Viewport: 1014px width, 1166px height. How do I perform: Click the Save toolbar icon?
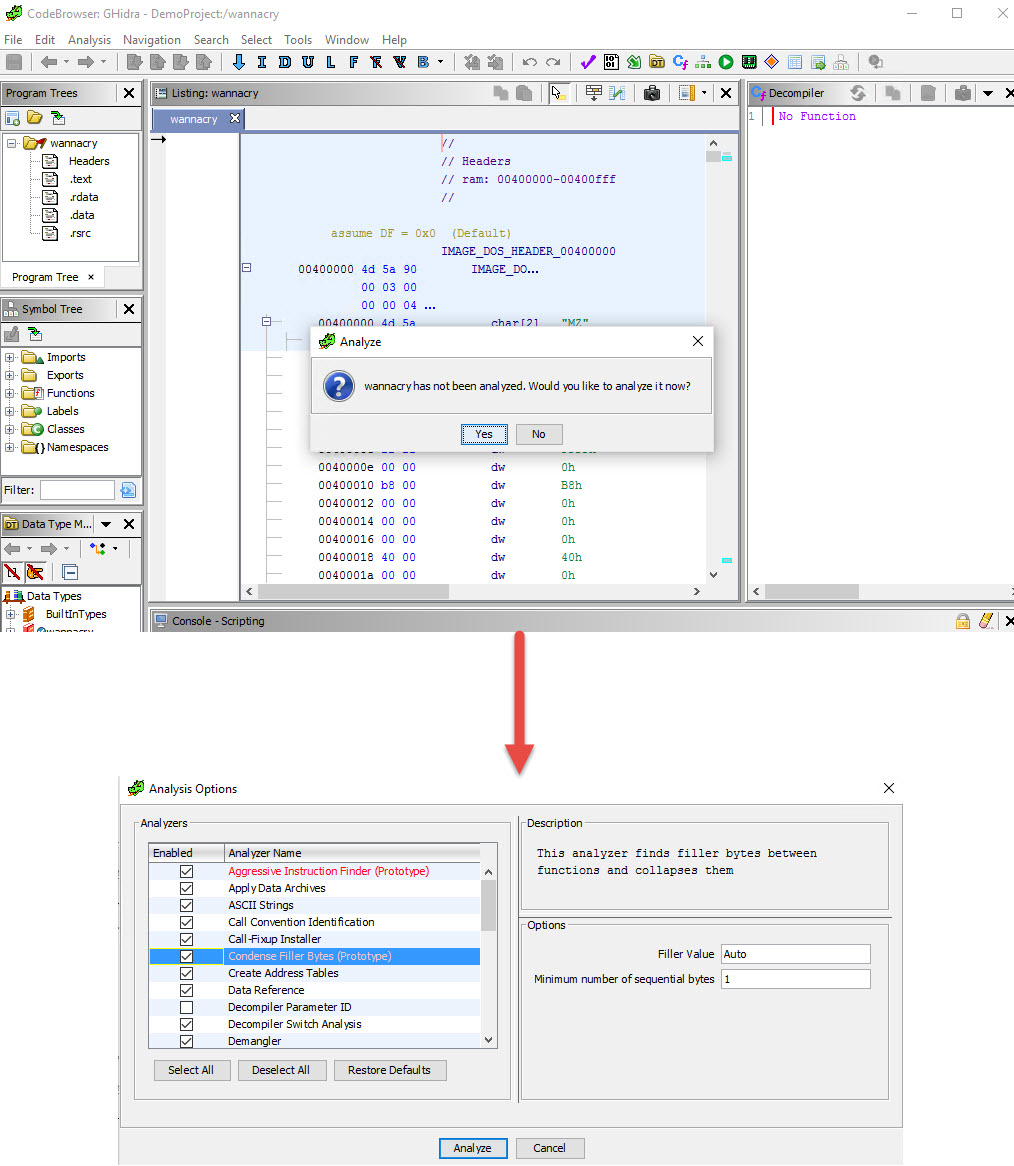pos(13,62)
